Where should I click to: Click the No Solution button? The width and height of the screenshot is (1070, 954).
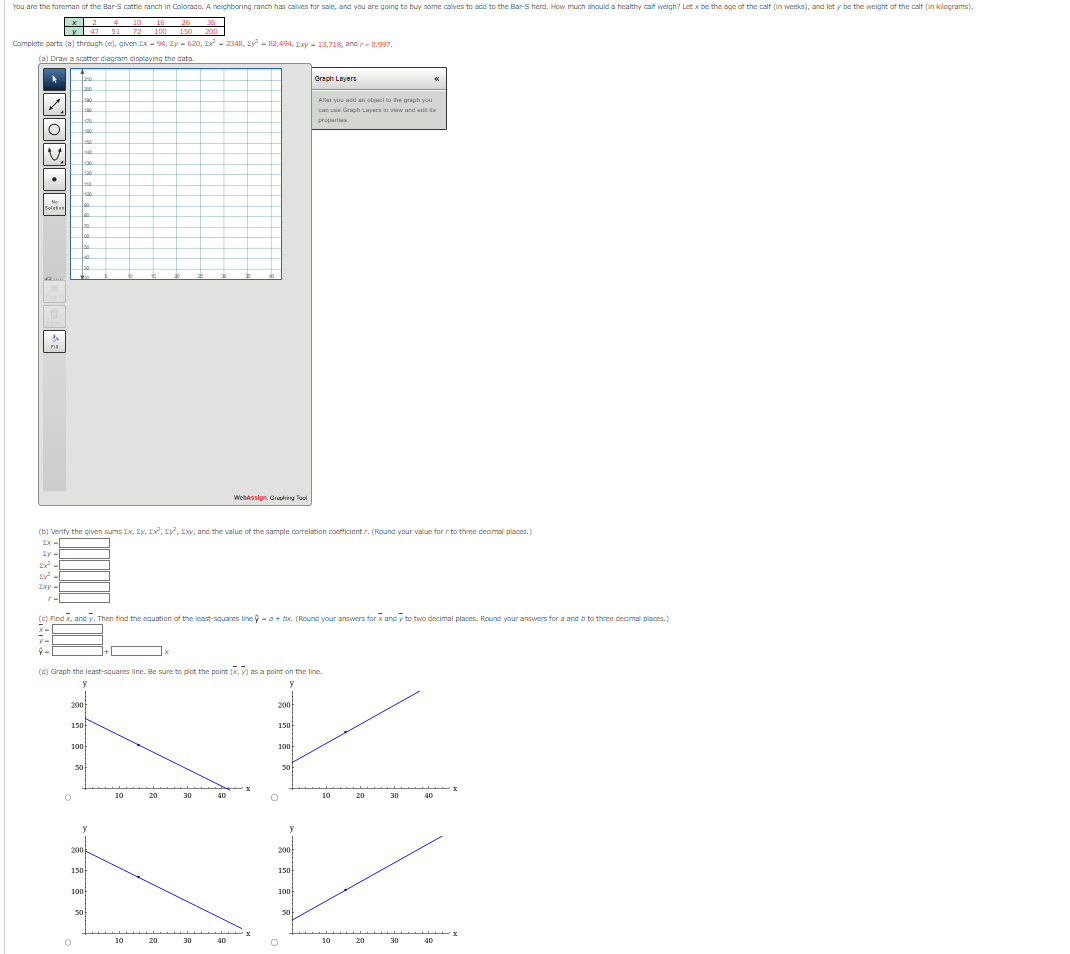click(x=54, y=204)
